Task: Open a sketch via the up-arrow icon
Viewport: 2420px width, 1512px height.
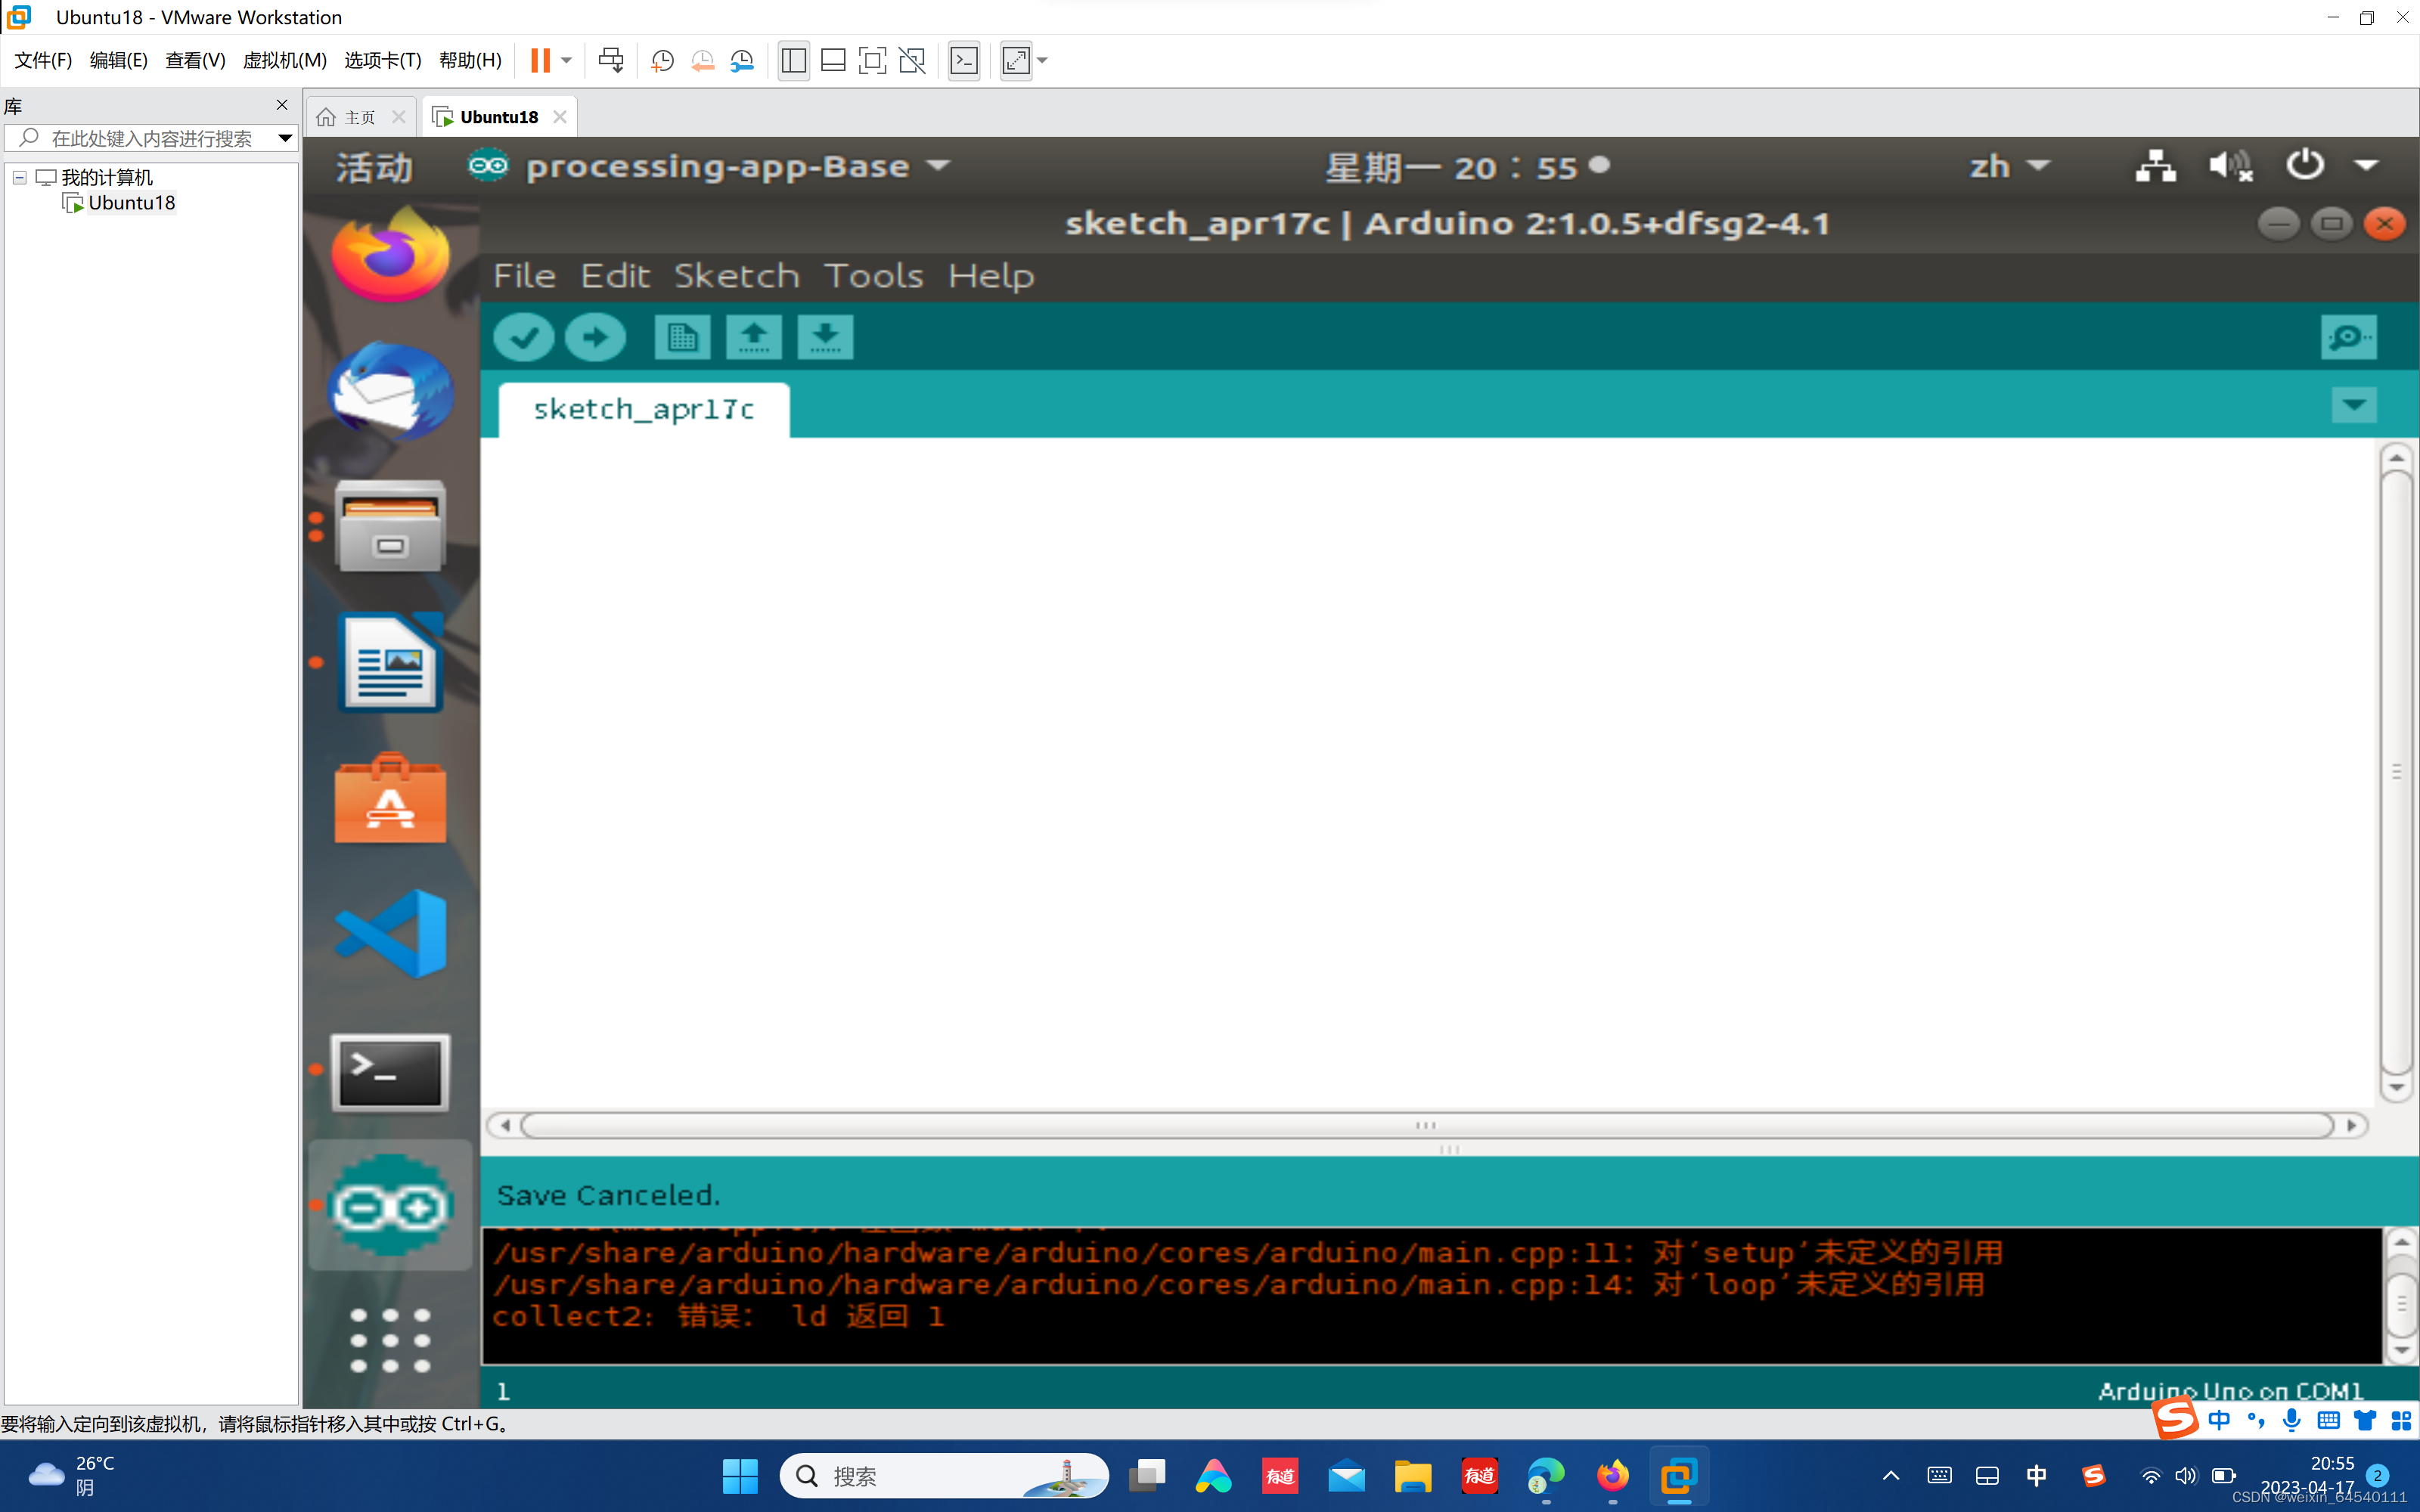Action: point(753,337)
